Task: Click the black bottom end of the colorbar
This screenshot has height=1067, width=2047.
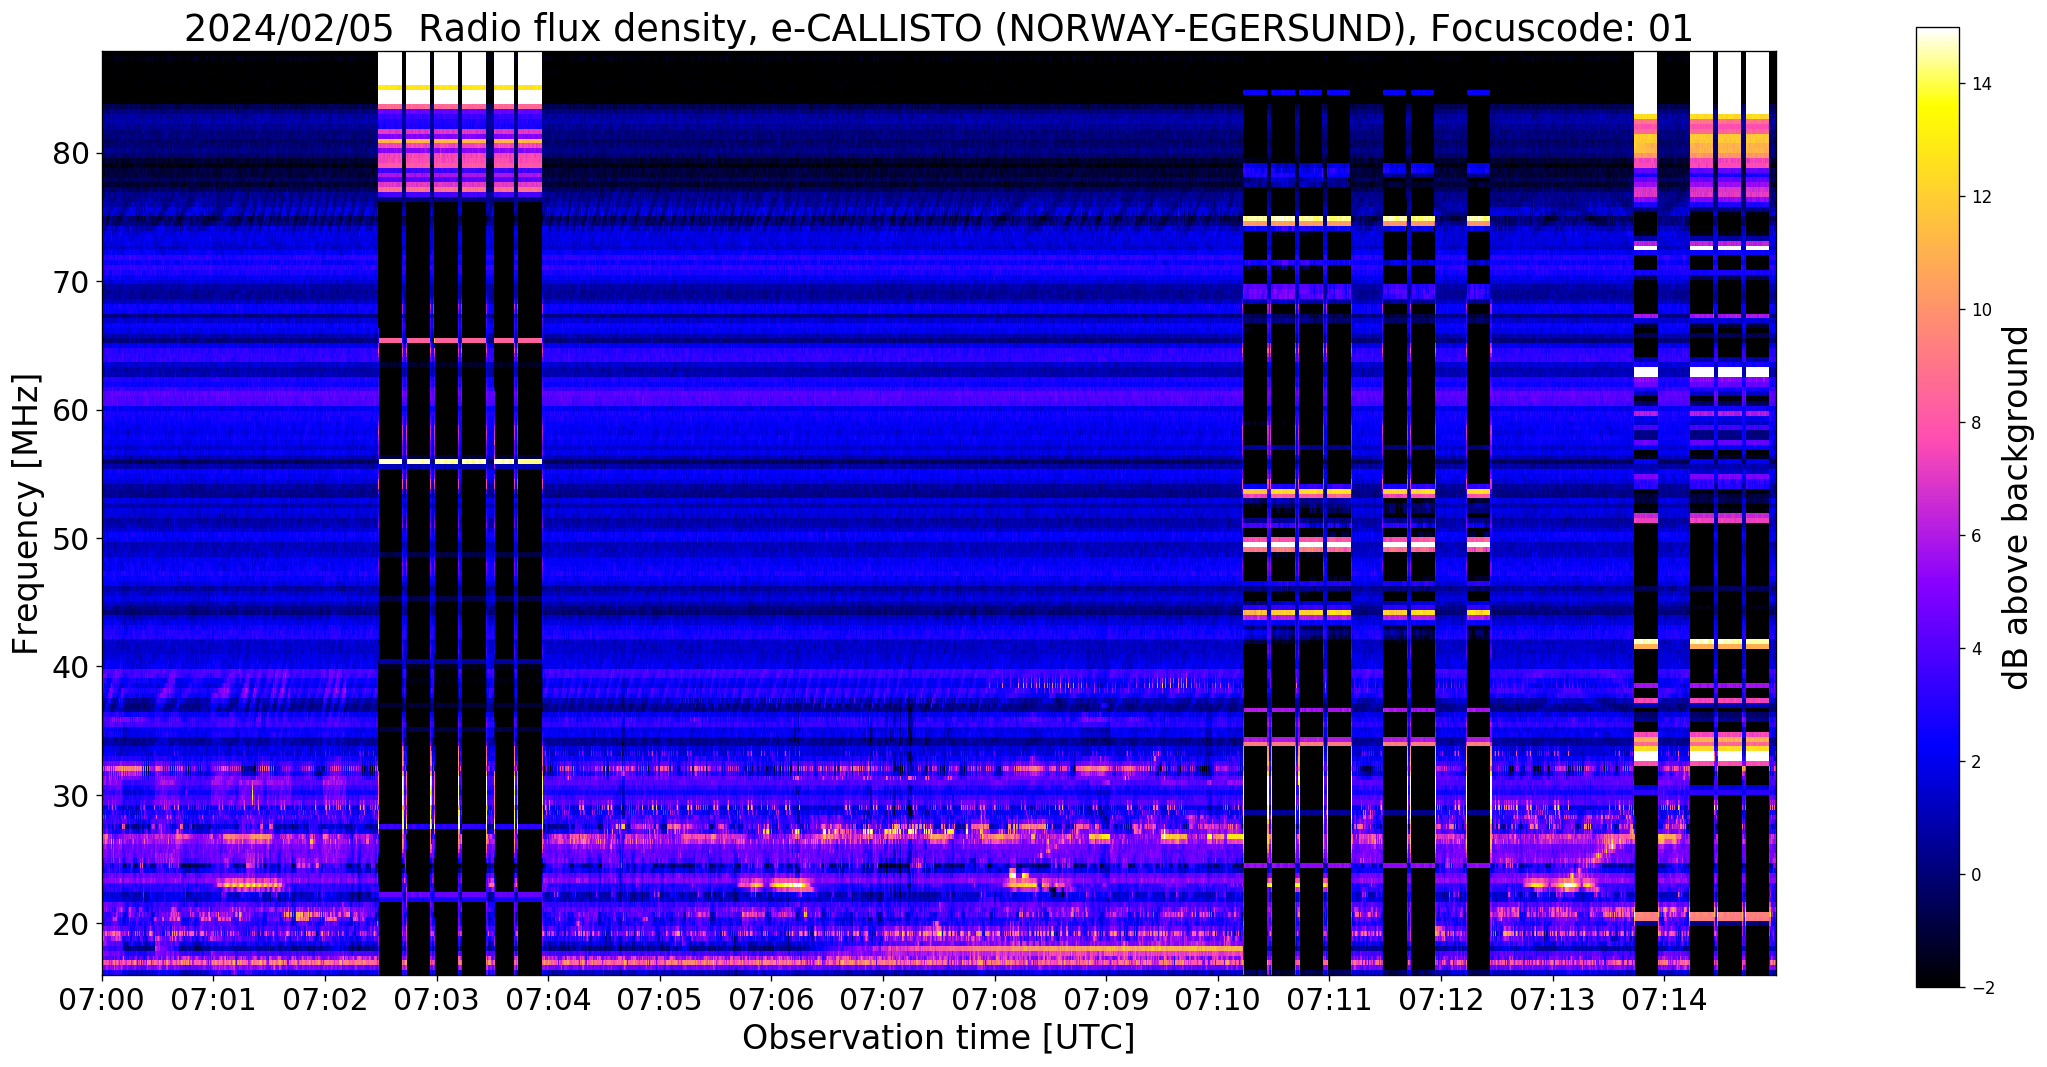Action: pos(1937,978)
